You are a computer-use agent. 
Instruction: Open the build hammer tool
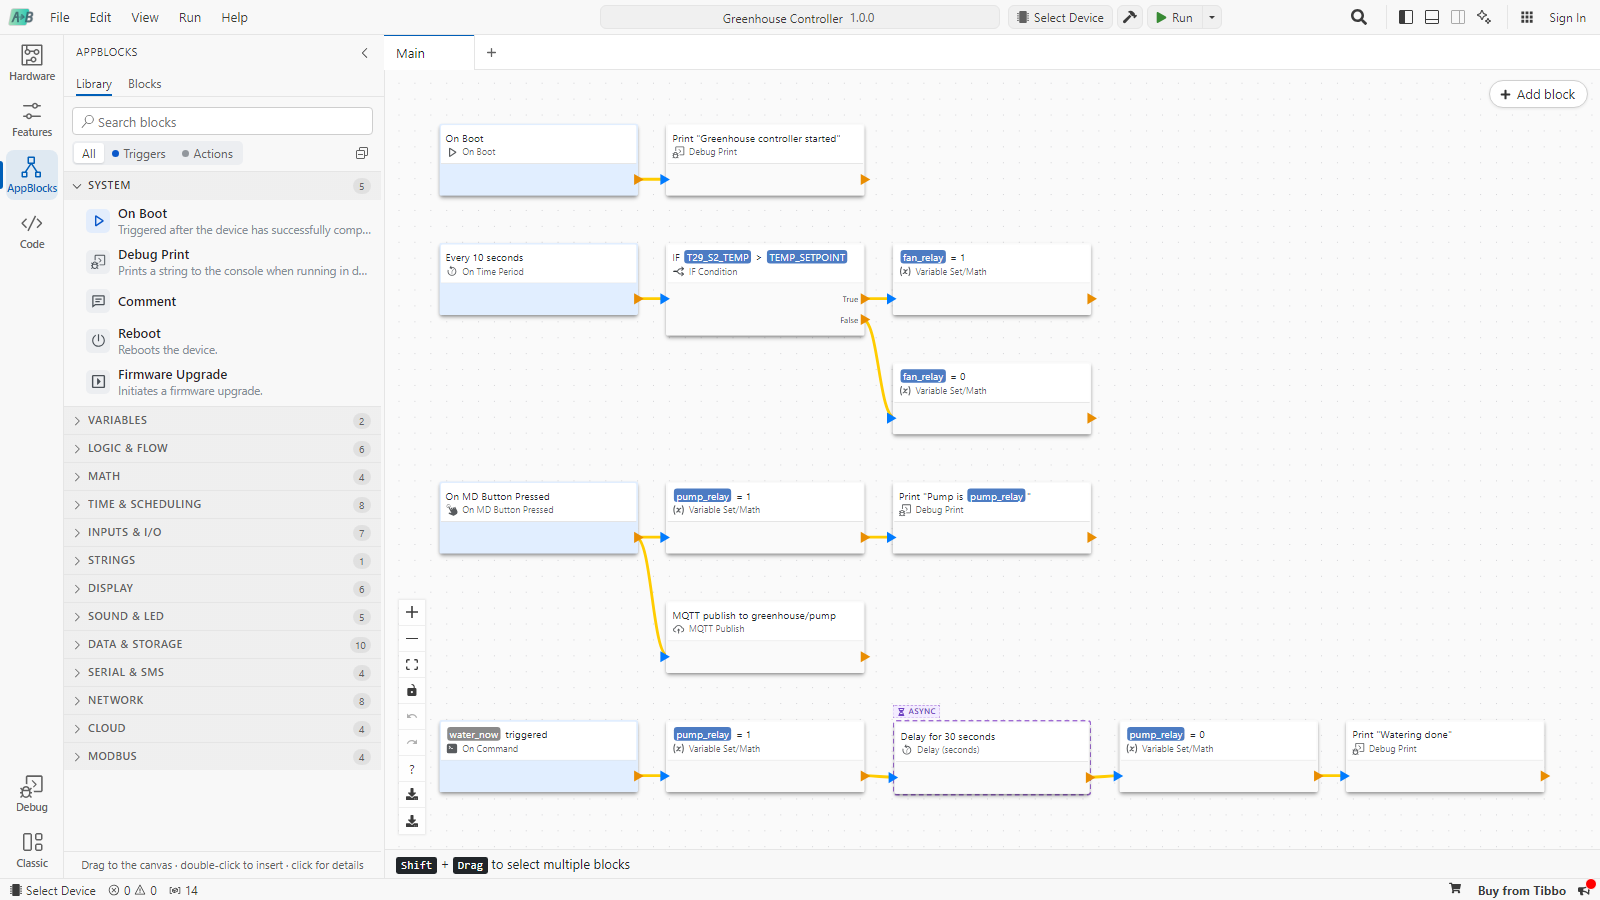(x=1130, y=17)
